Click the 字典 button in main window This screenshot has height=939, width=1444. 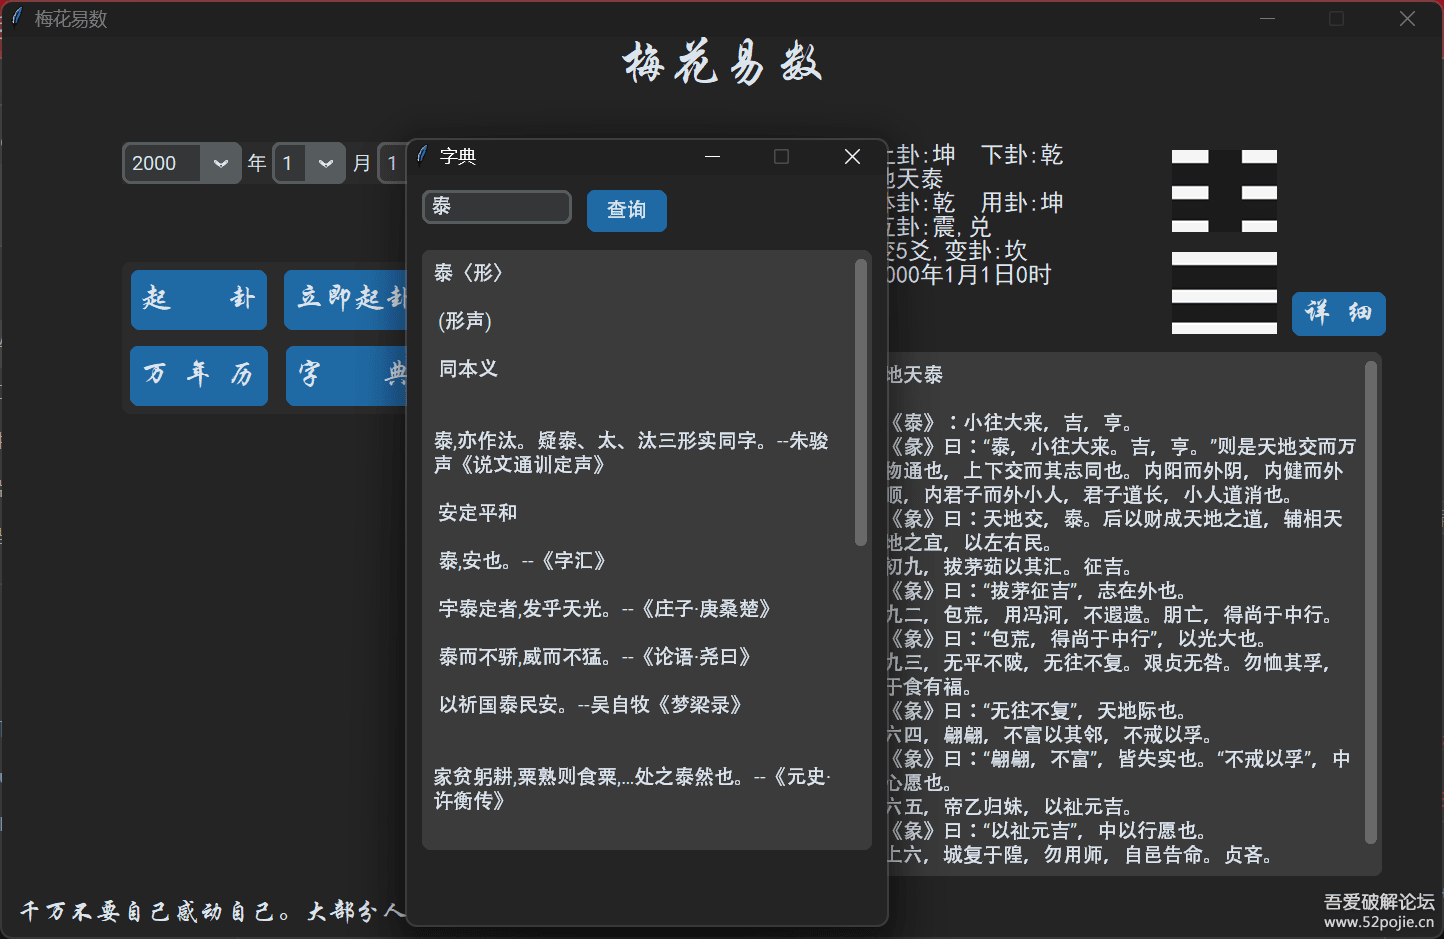(x=347, y=375)
